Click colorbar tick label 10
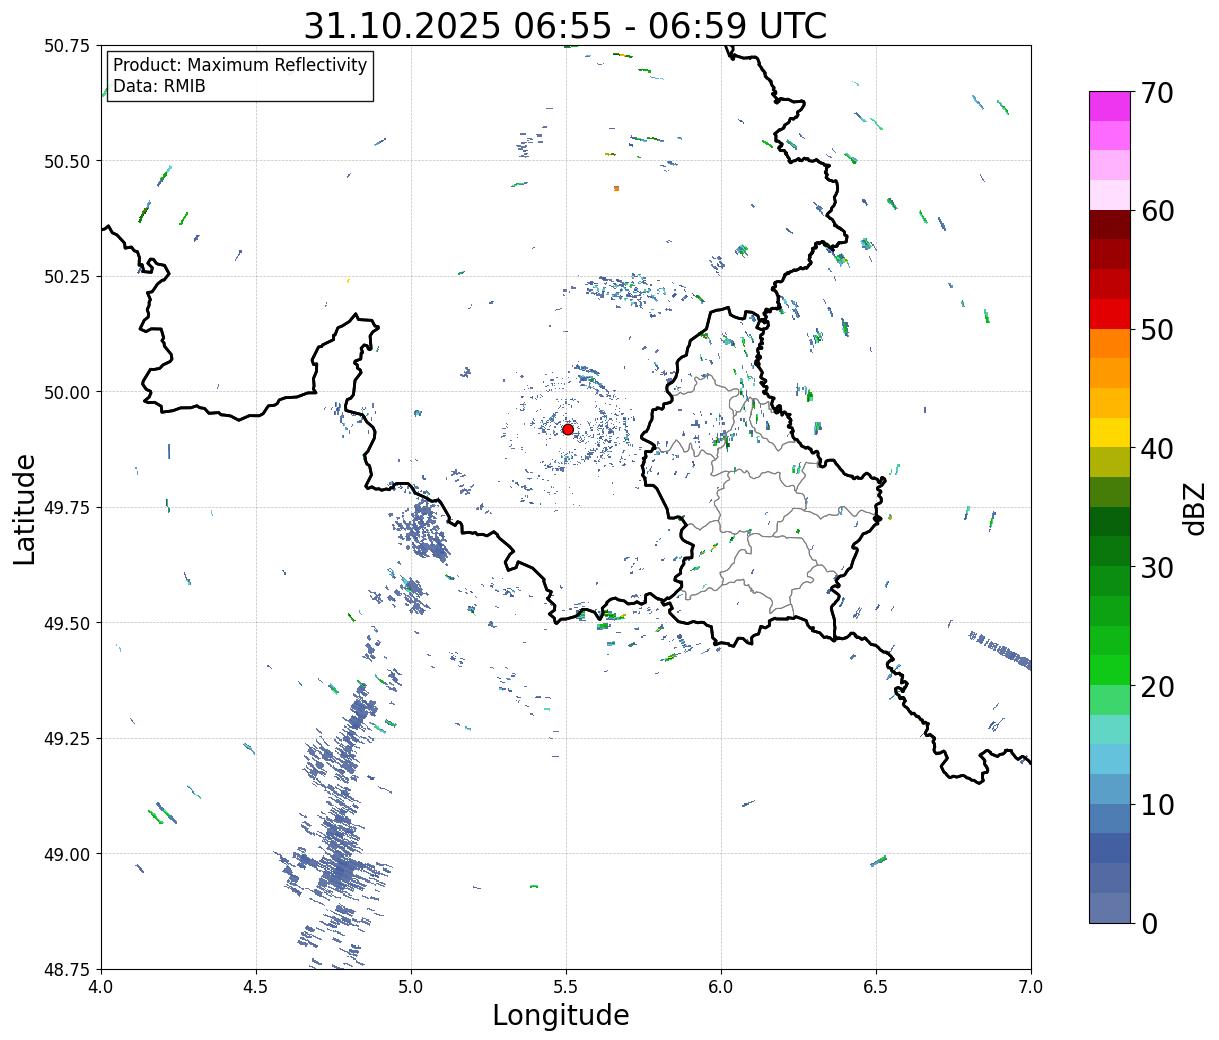Image resolution: width=1219 pixels, height=1040 pixels. pyautogui.click(x=1157, y=804)
